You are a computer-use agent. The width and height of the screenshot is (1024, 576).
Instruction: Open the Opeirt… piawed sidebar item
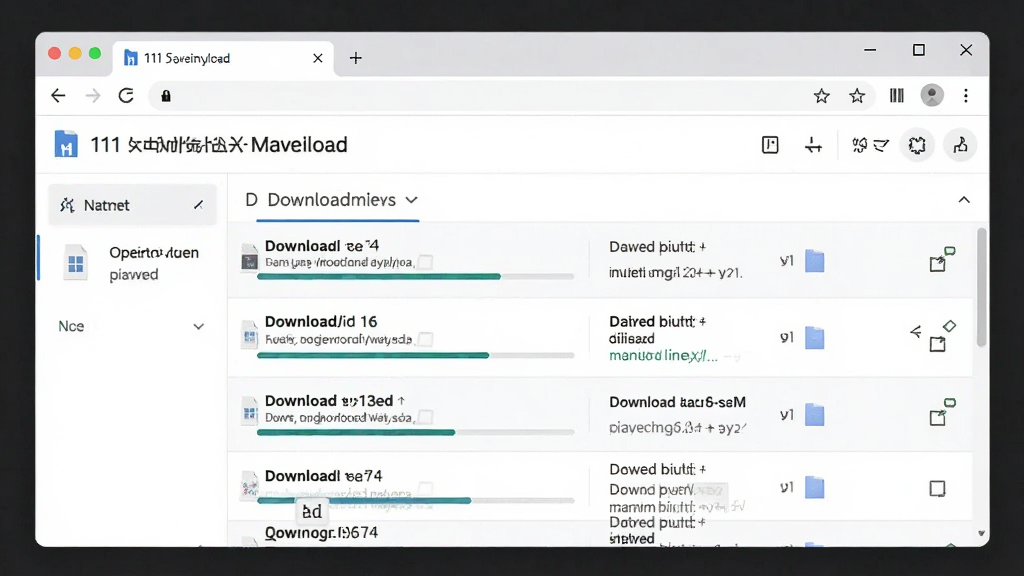(x=133, y=263)
